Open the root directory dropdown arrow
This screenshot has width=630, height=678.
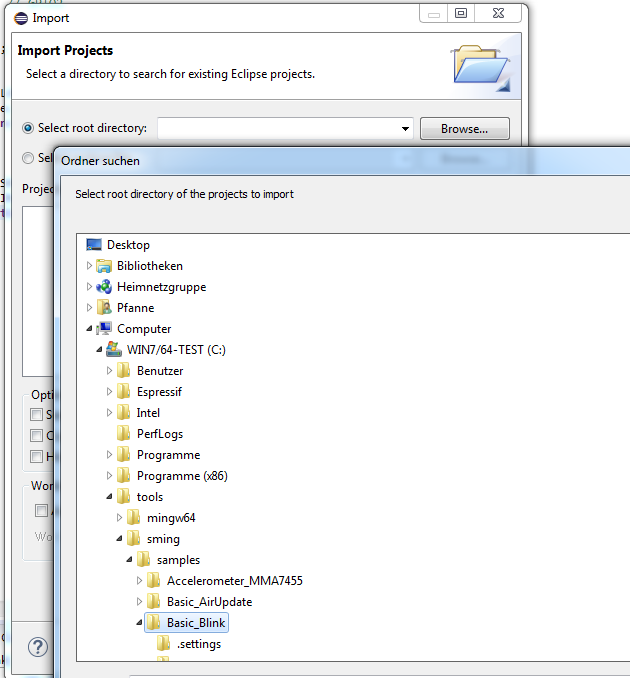pos(405,129)
